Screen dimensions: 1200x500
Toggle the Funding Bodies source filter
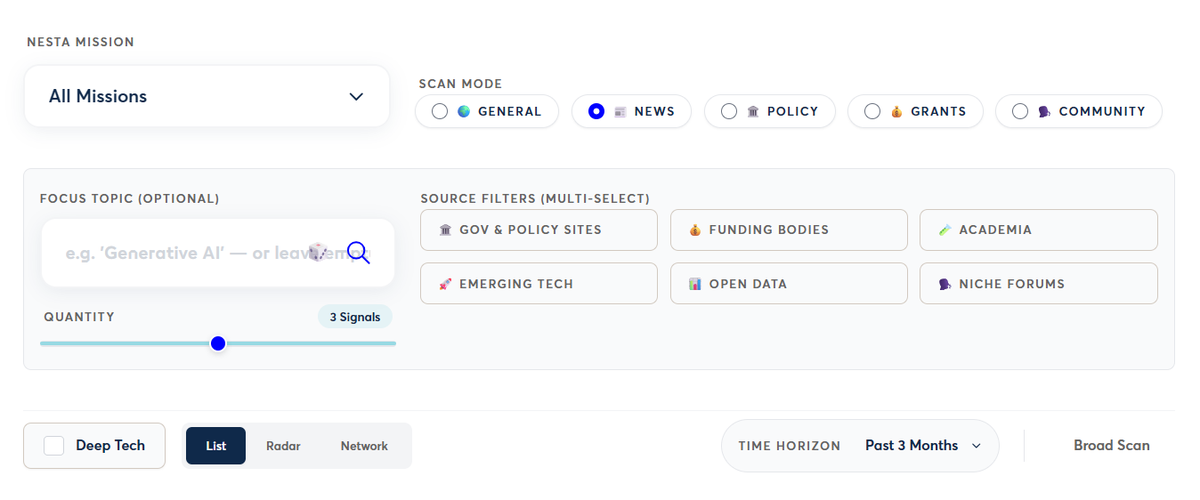[789, 230]
